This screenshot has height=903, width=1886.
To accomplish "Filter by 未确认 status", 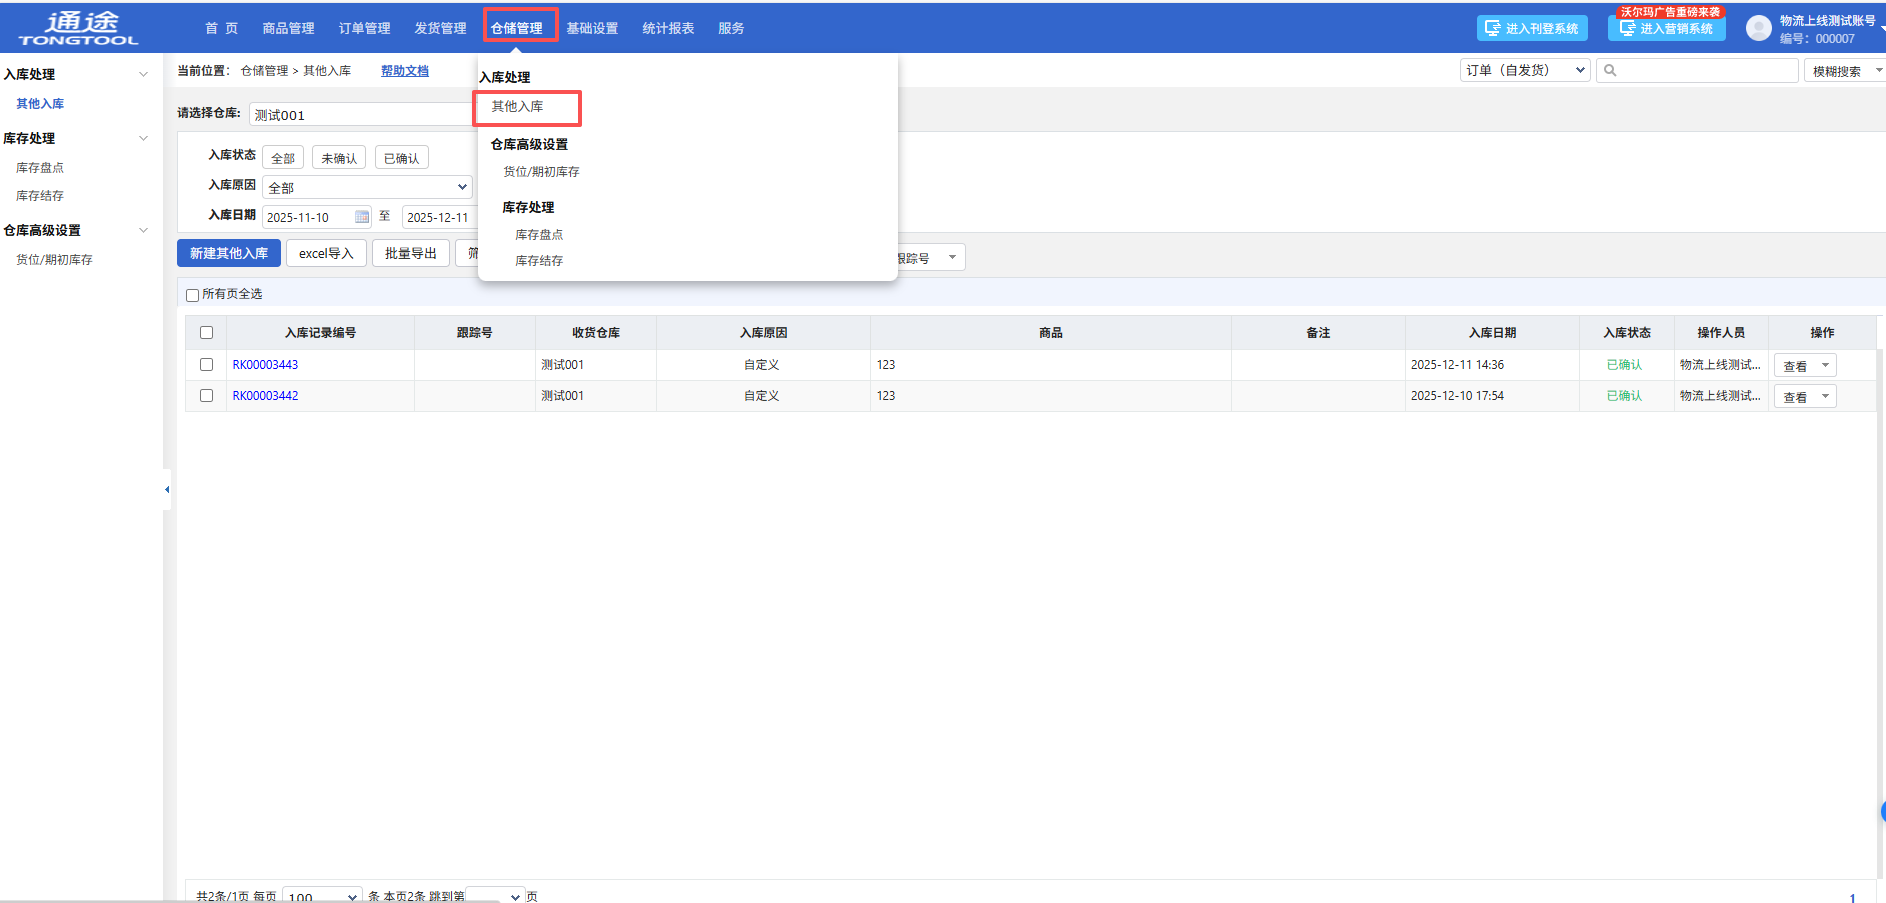I will point(339,158).
